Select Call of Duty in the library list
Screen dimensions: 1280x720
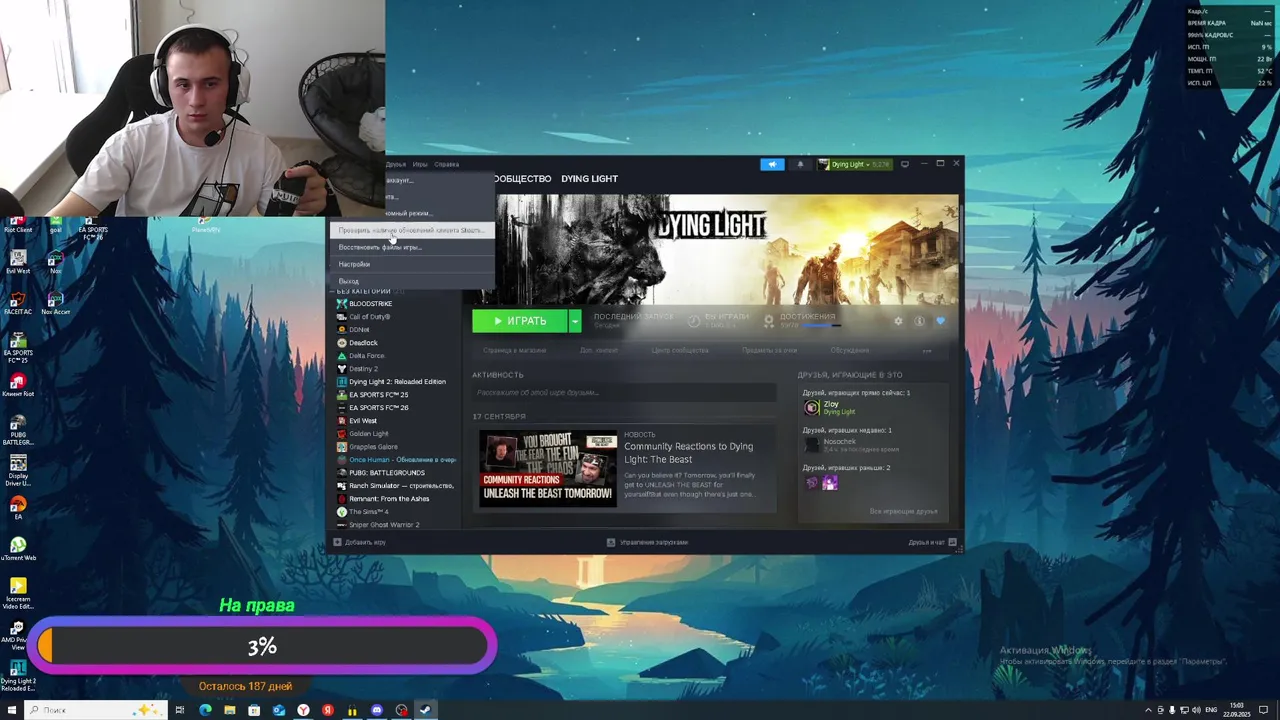point(369,317)
